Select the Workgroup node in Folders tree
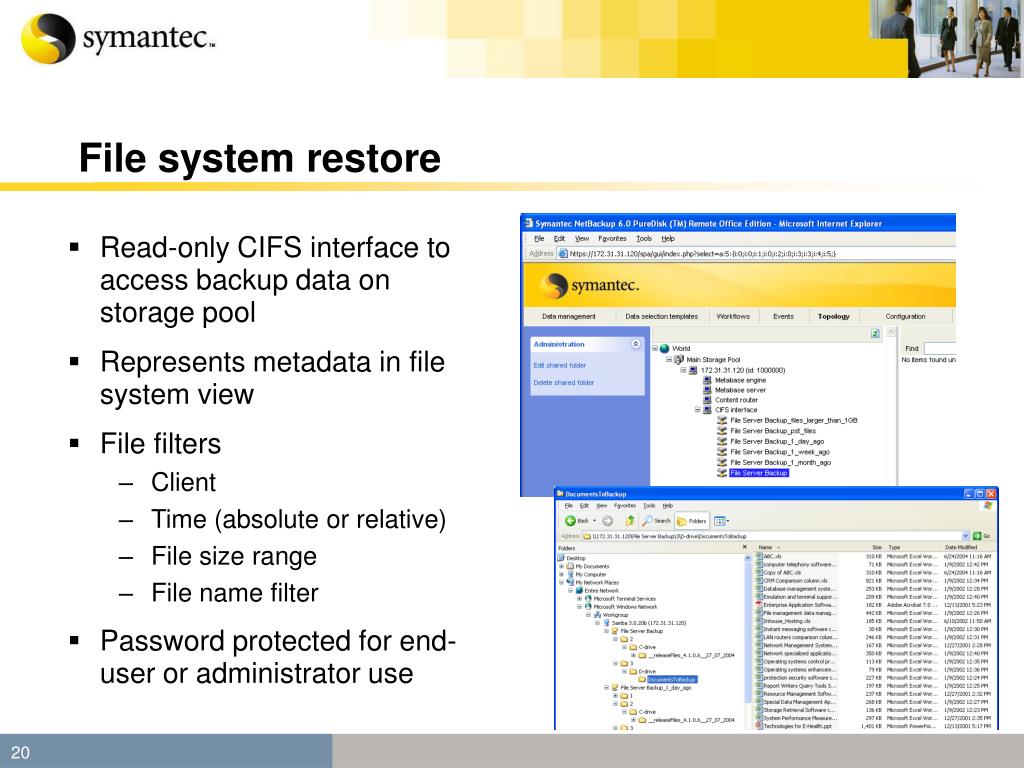The image size is (1024, 768). 615,615
